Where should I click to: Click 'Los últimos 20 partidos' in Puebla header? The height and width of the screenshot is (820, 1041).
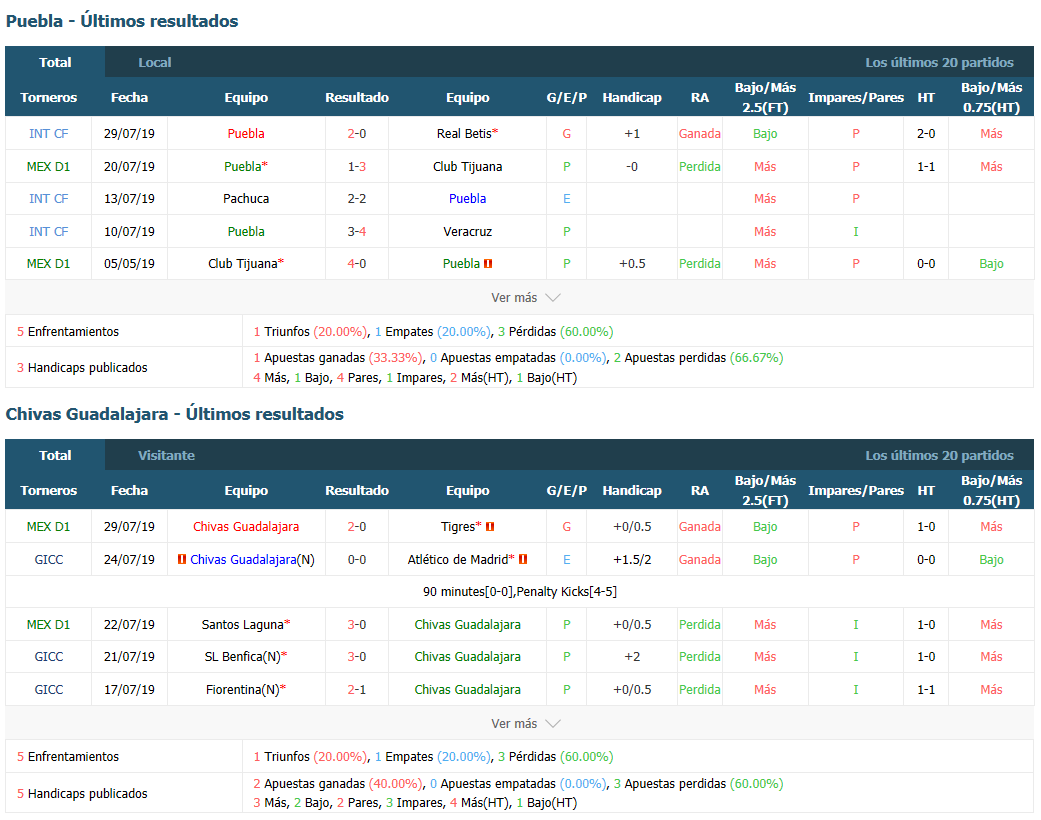(939, 62)
